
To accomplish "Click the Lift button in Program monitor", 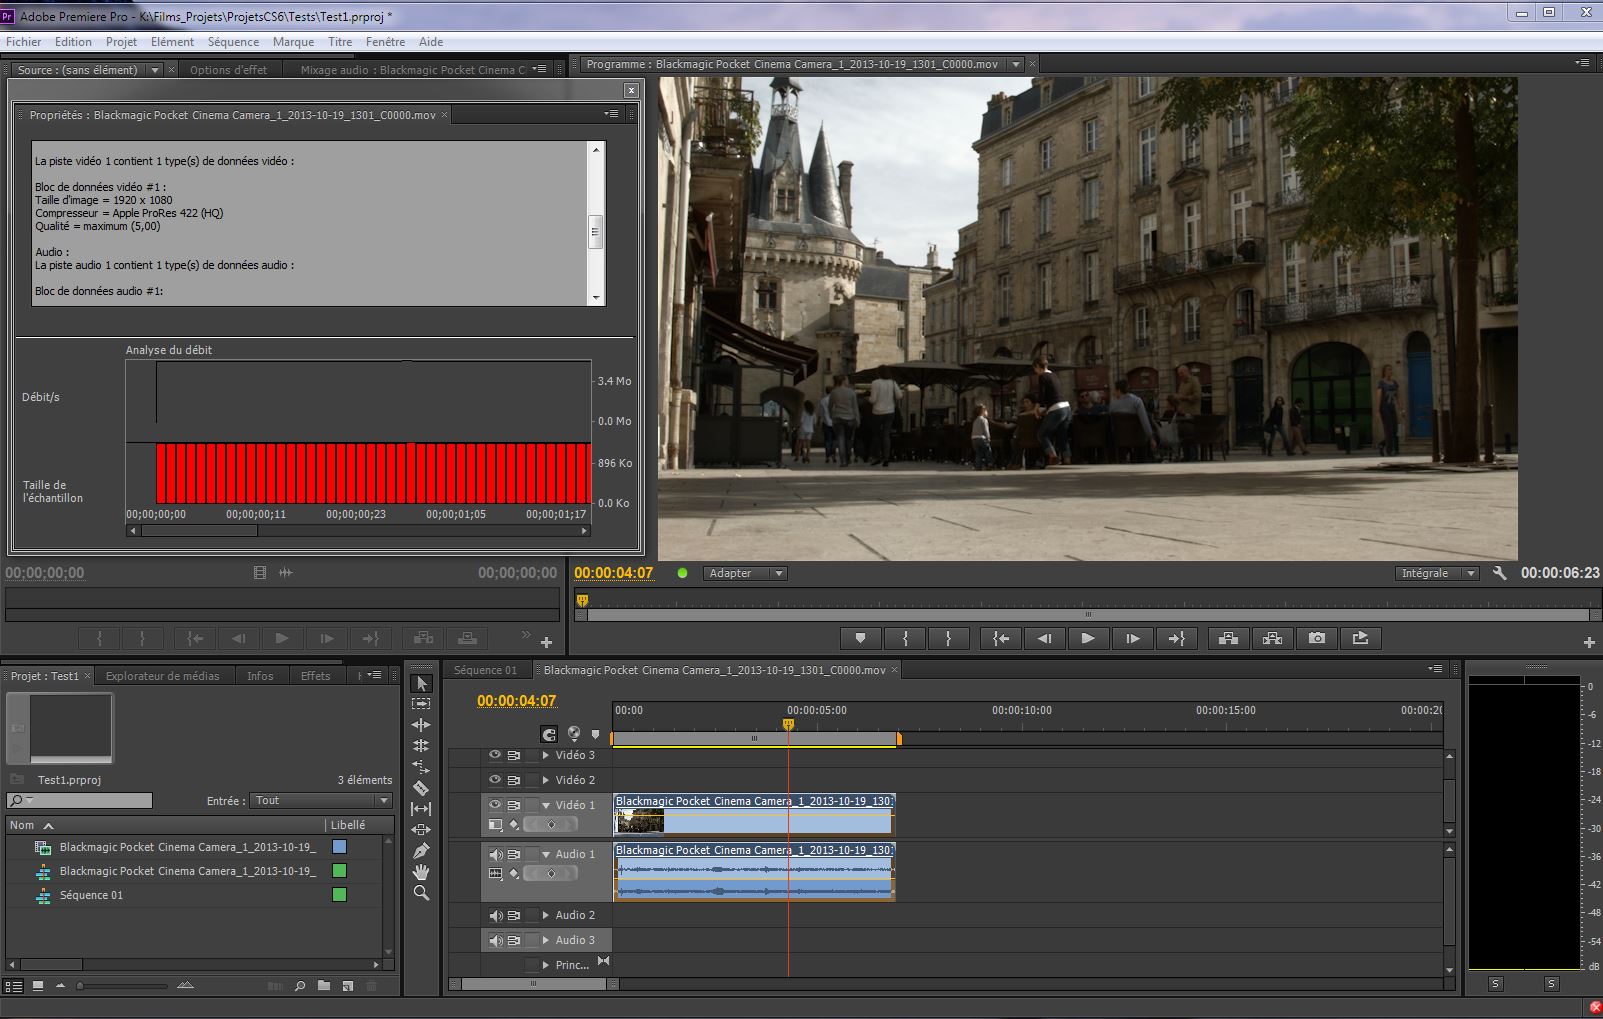I will [1229, 638].
